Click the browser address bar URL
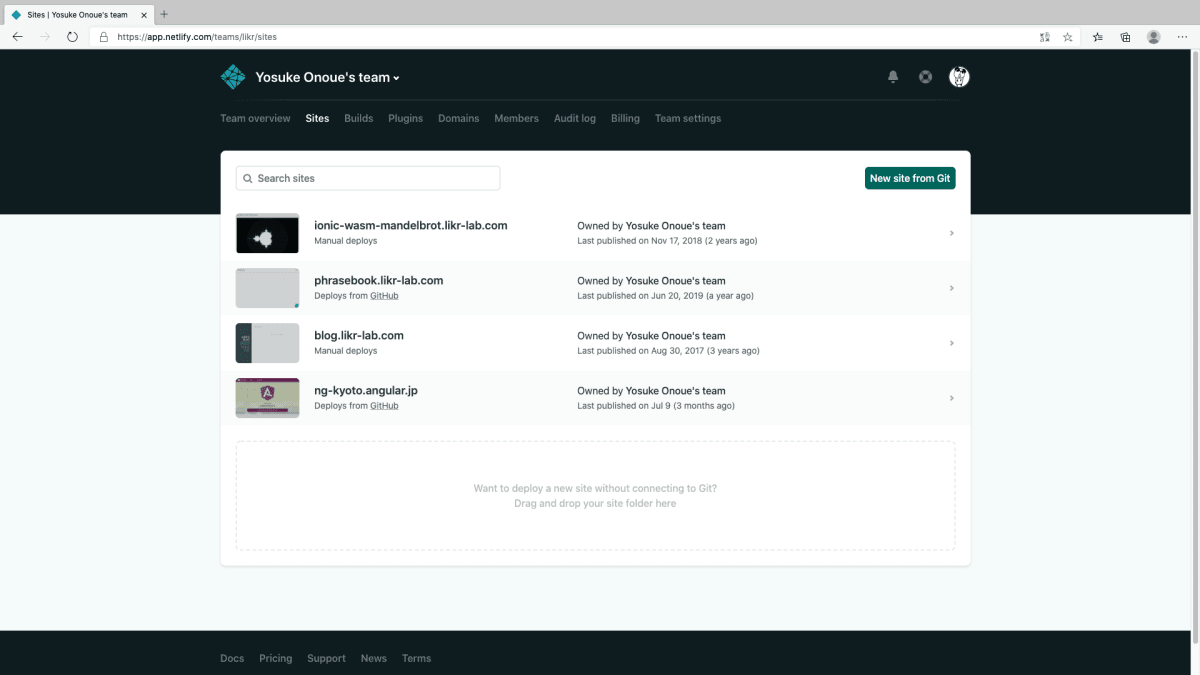Viewport: 1200px width, 675px height. coord(197,37)
